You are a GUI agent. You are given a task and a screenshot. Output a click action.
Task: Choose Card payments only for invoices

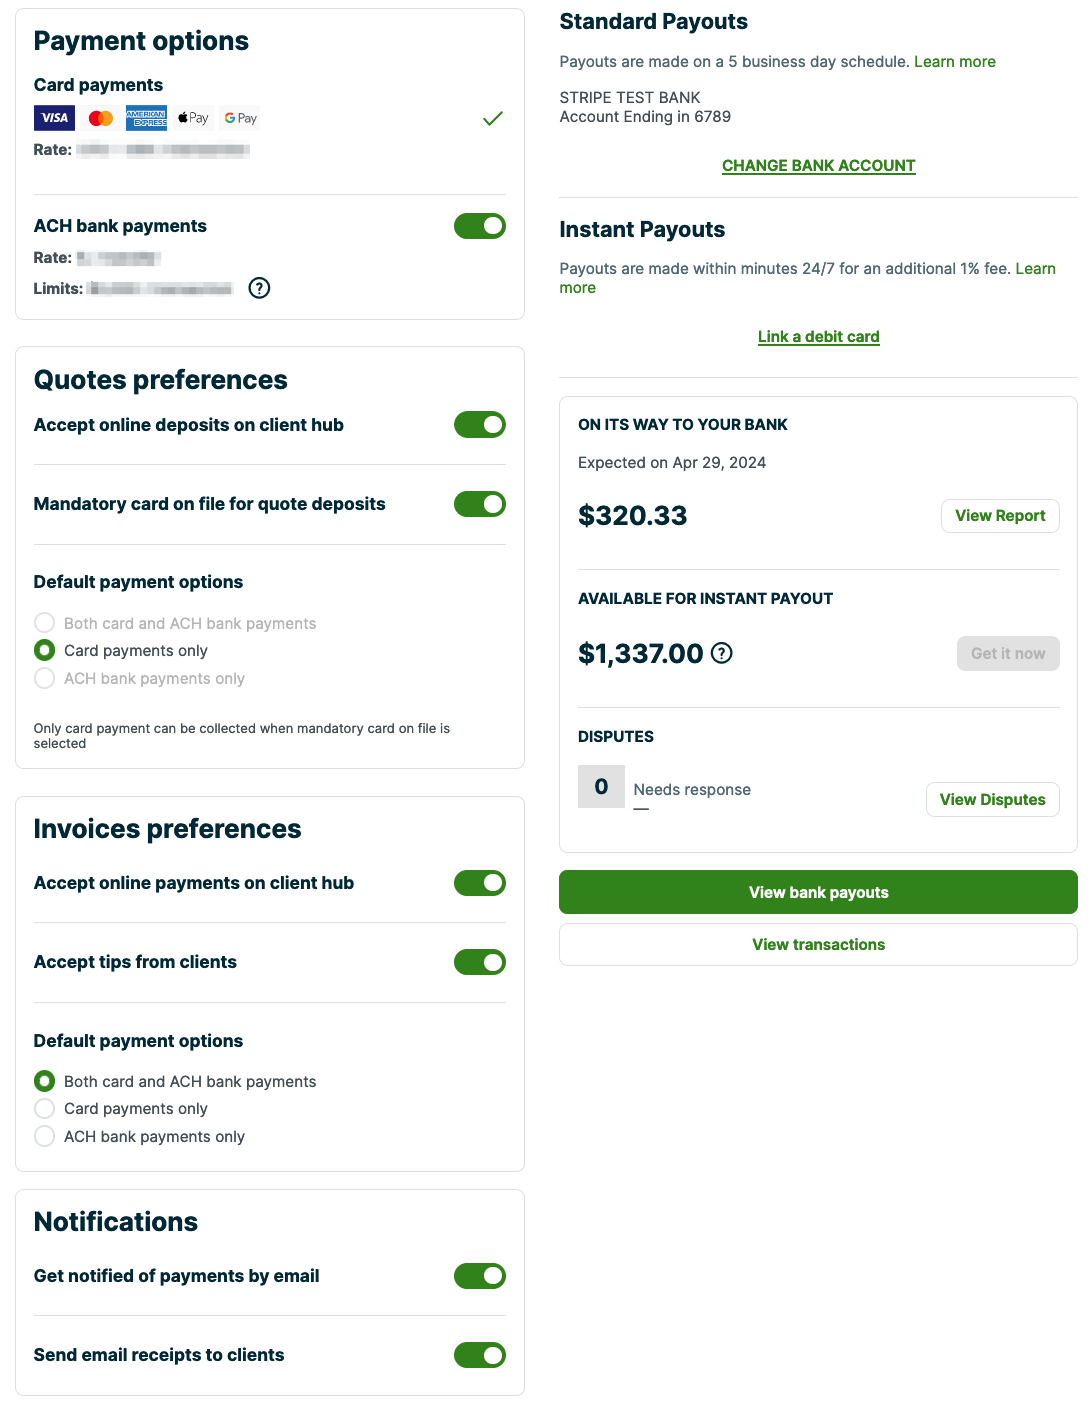click(44, 1108)
